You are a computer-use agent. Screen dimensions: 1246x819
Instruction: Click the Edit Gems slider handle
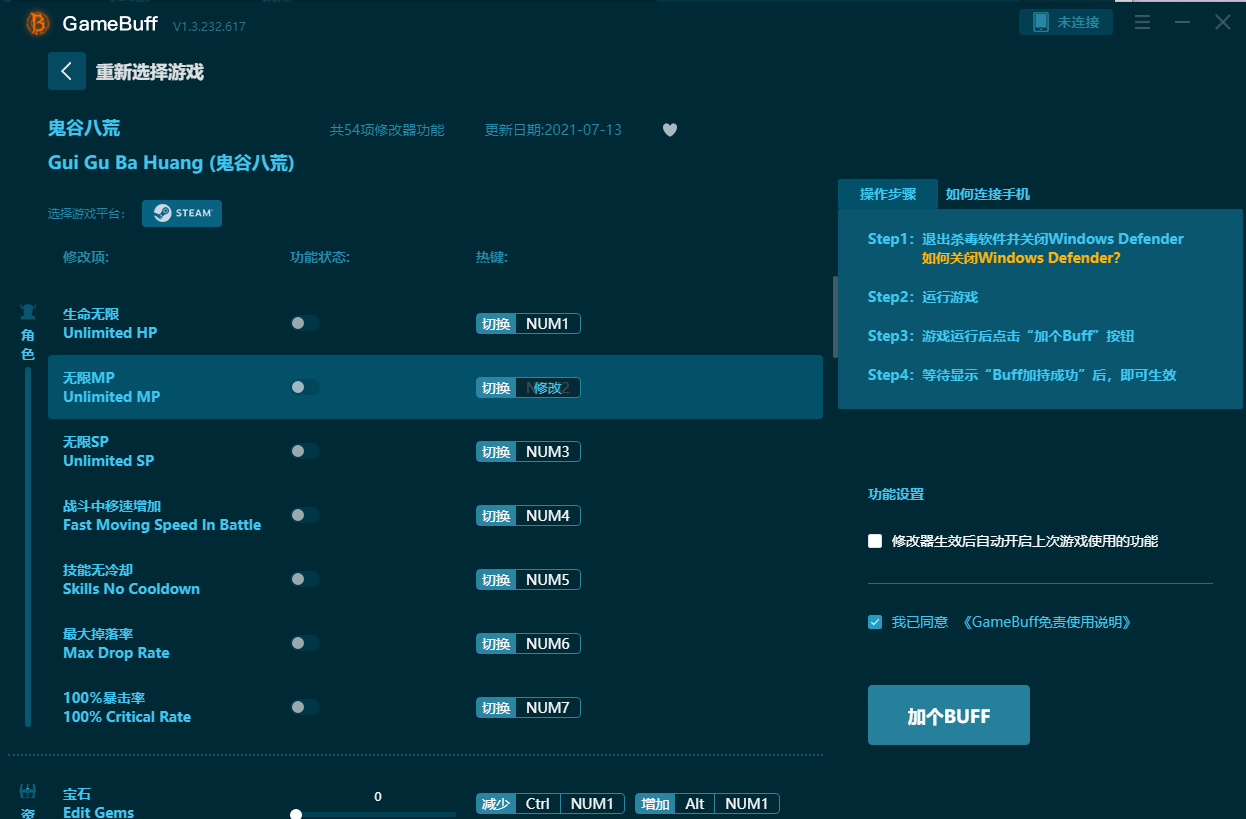click(296, 814)
